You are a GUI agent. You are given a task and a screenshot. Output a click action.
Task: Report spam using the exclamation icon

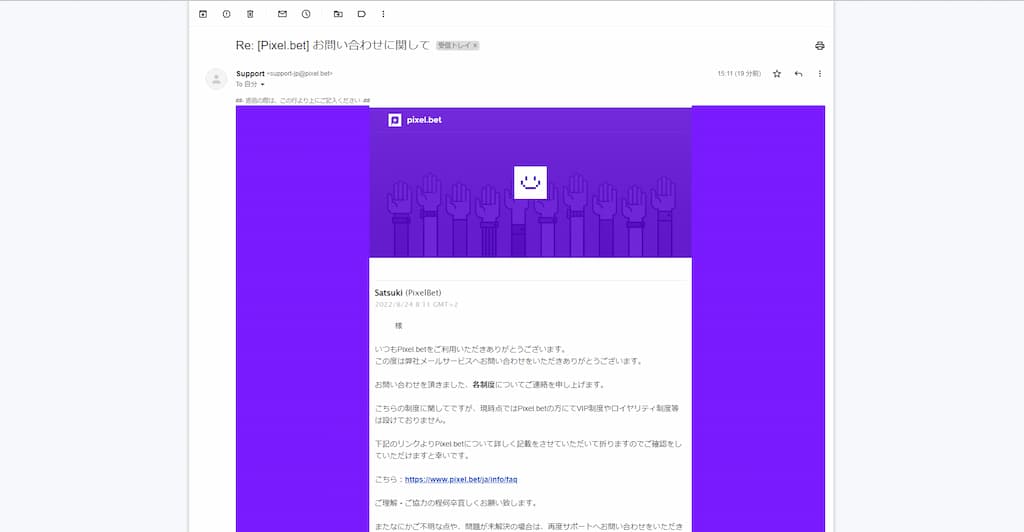(x=227, y=14)
